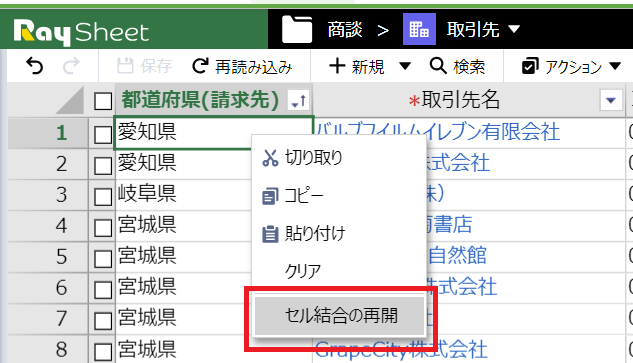This screenshot has height=363, width=633.
Task: Open the dropdown arrow next to 新規
Action: 405,66
